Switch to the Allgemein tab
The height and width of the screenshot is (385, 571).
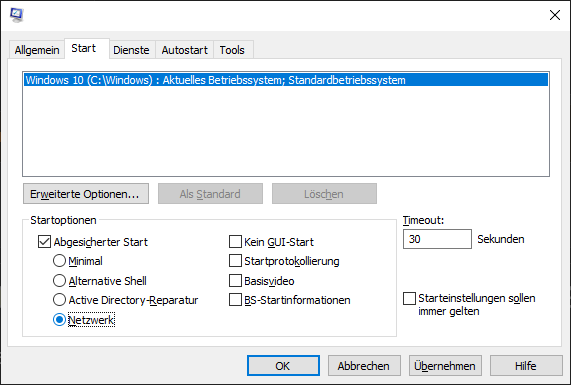tap(37, 50)
